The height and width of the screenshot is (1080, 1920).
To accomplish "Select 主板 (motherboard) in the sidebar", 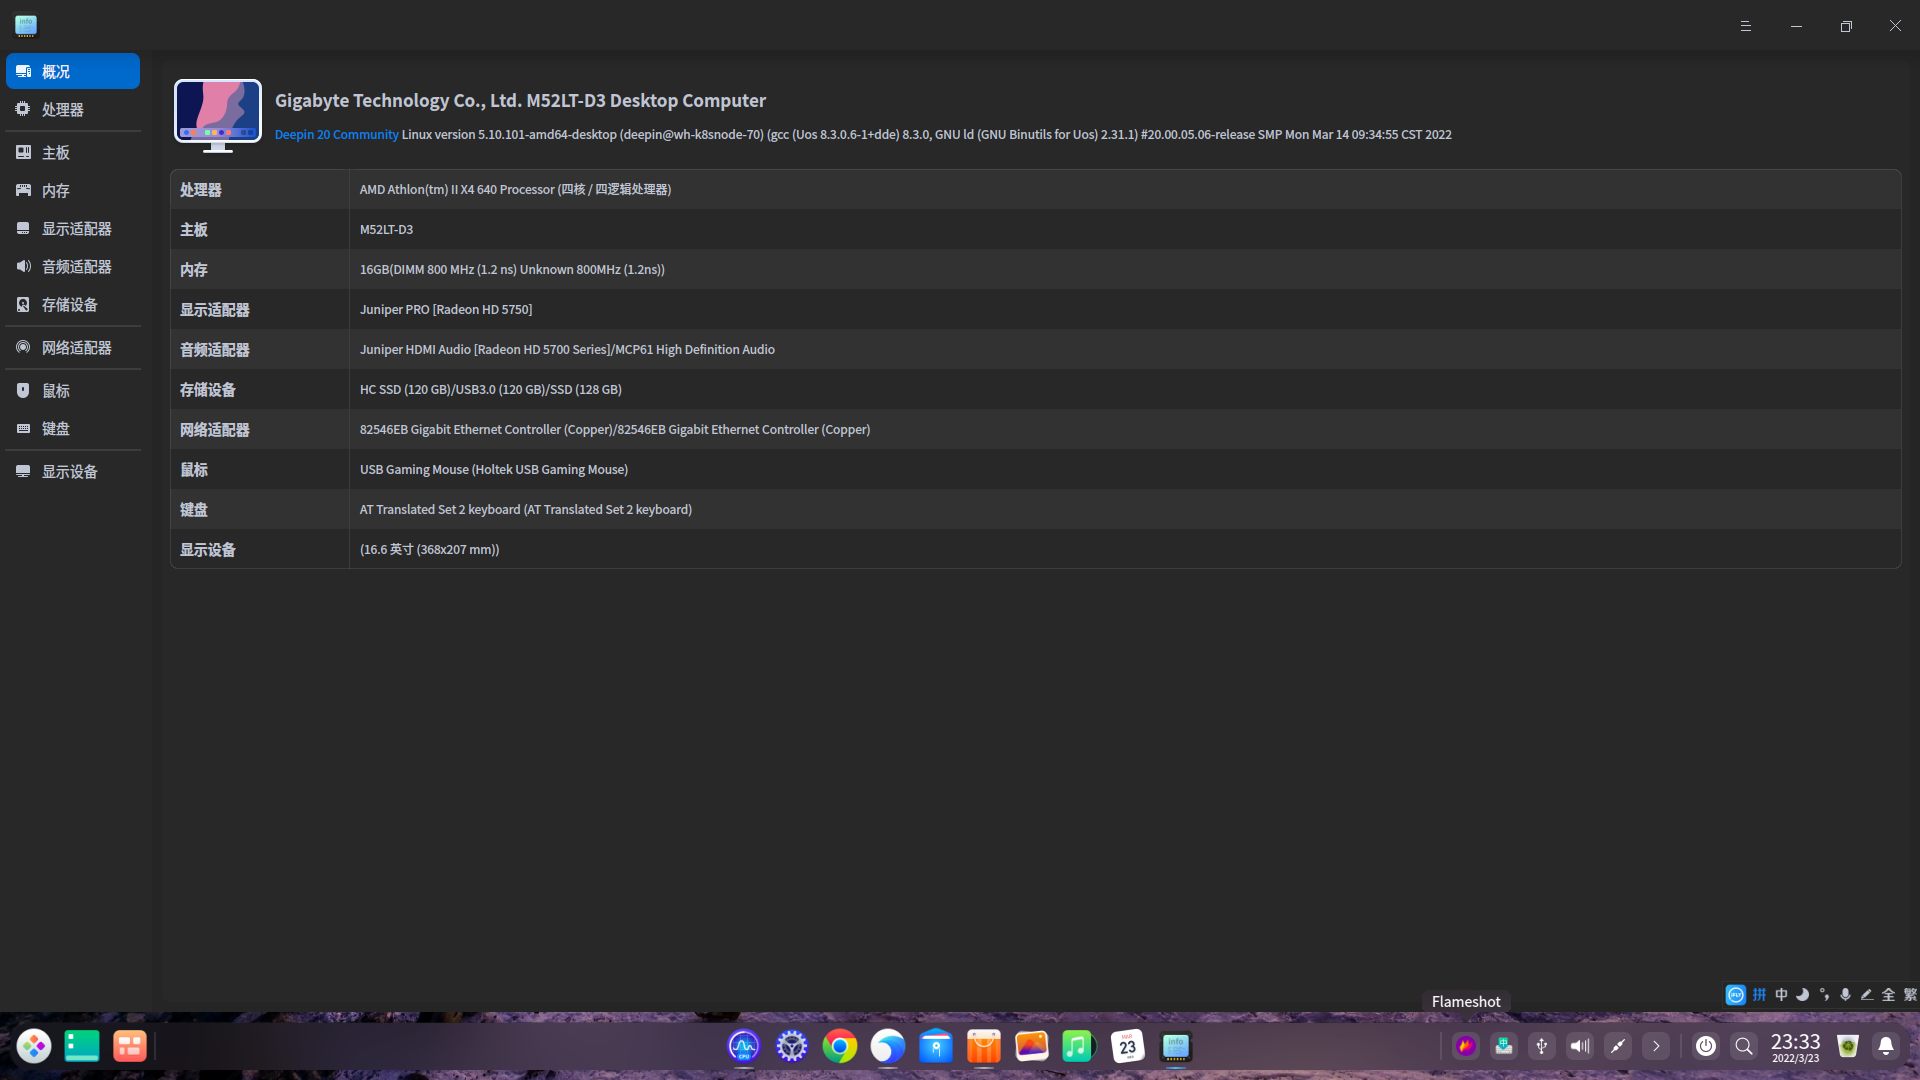I will [x=55, y=153].
